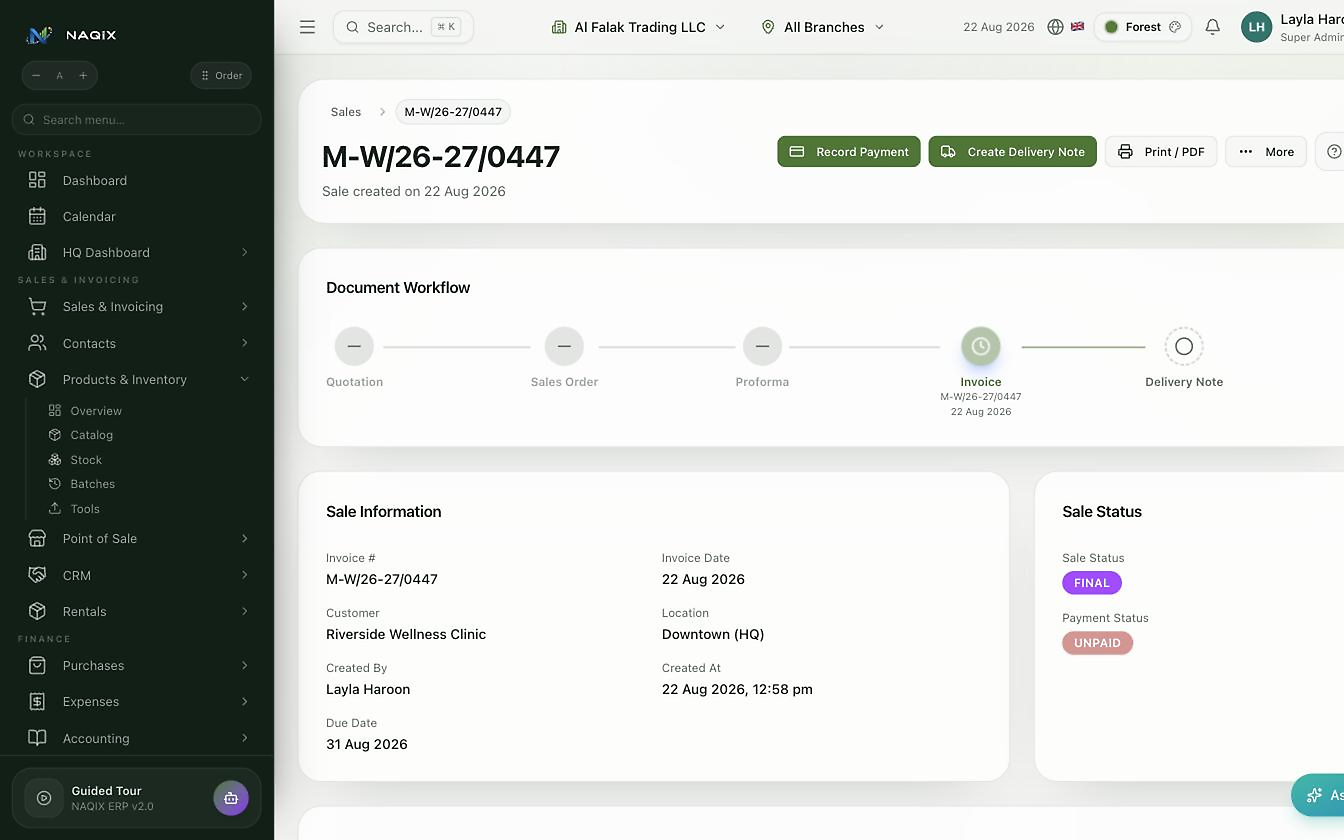Click the Dashboard grid icon
The height and width of the screenshot is (840, 1344).
click(x=37, y=180)
